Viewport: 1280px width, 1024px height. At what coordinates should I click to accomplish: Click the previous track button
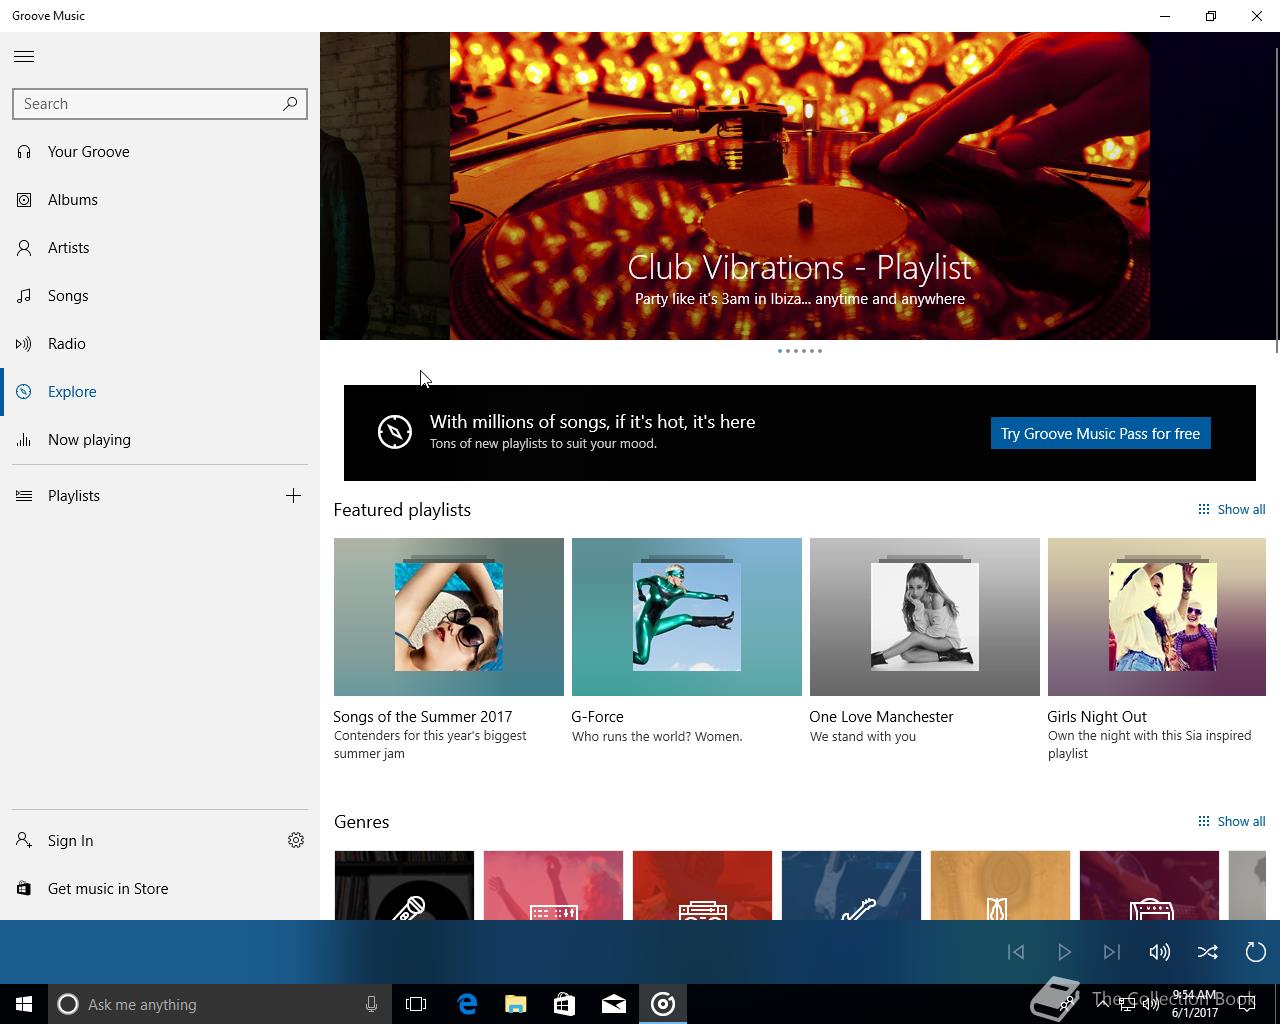pos(1016,952)
